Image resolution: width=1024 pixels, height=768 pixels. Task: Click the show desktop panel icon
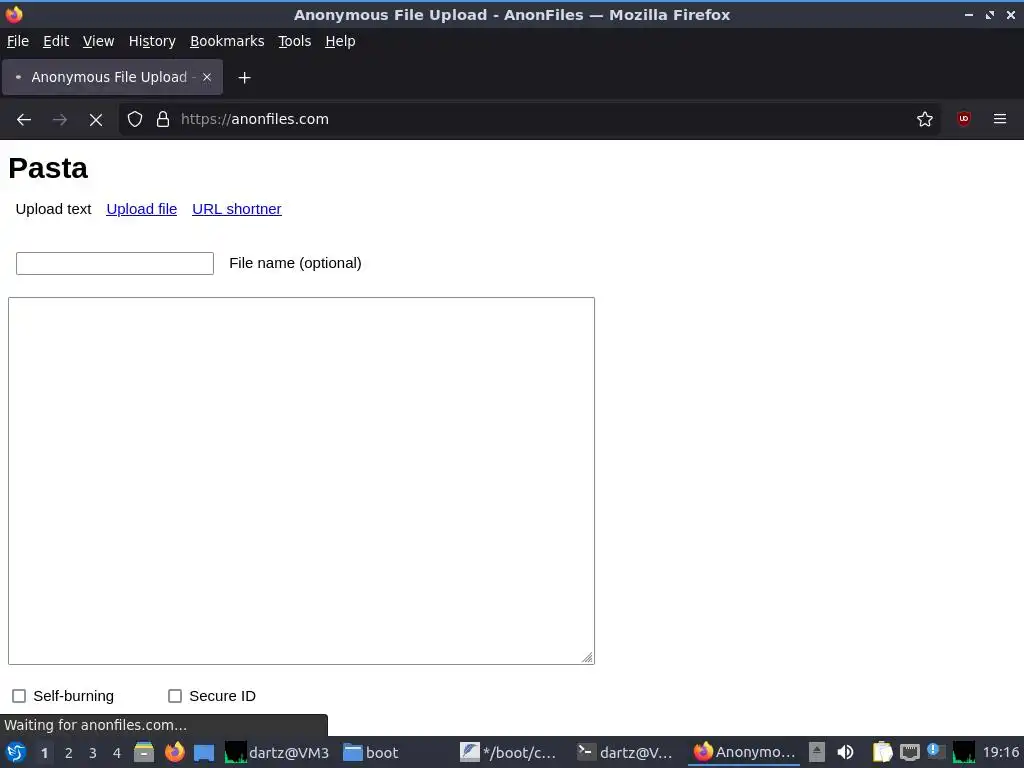[x=204, y=752]
